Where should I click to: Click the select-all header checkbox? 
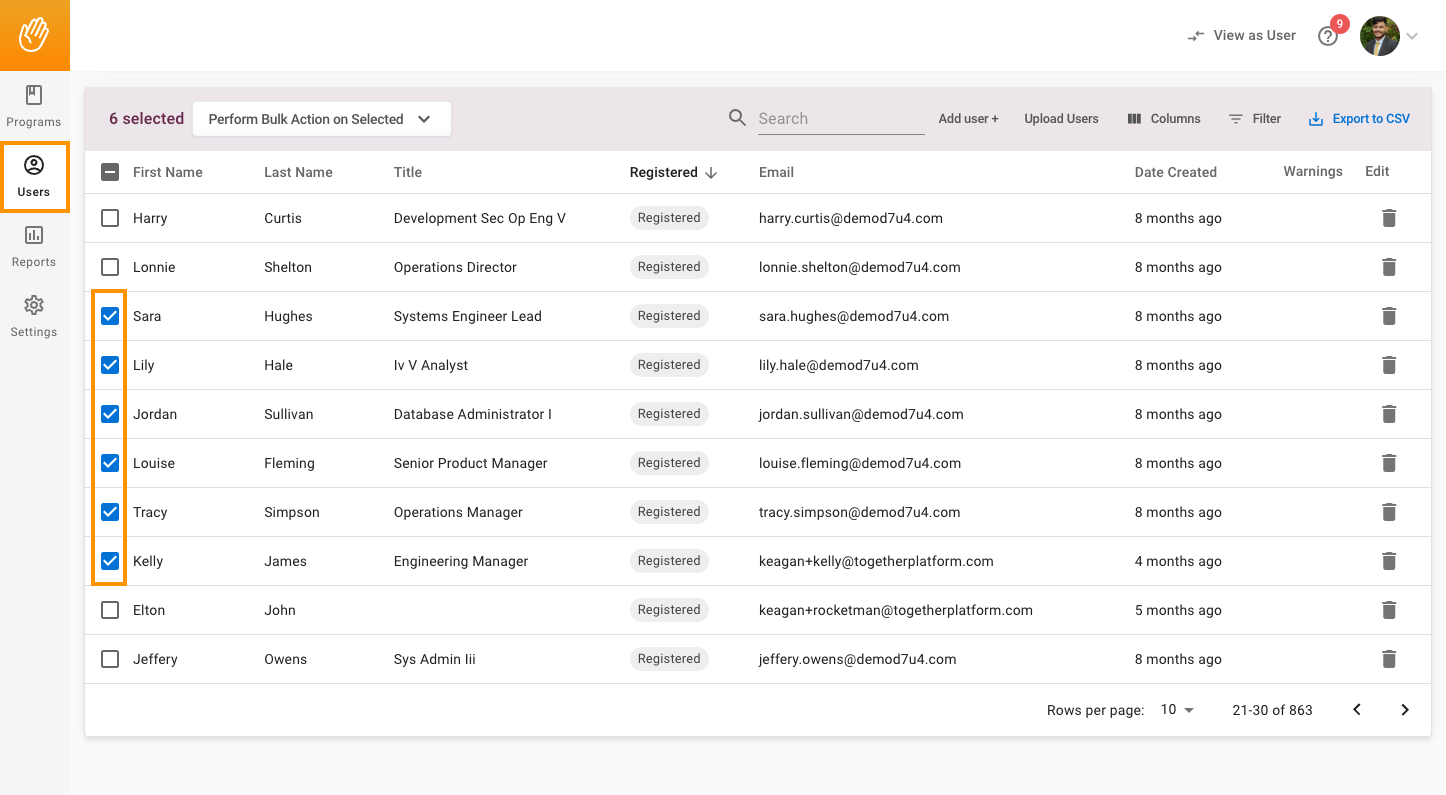click(109, 172)
